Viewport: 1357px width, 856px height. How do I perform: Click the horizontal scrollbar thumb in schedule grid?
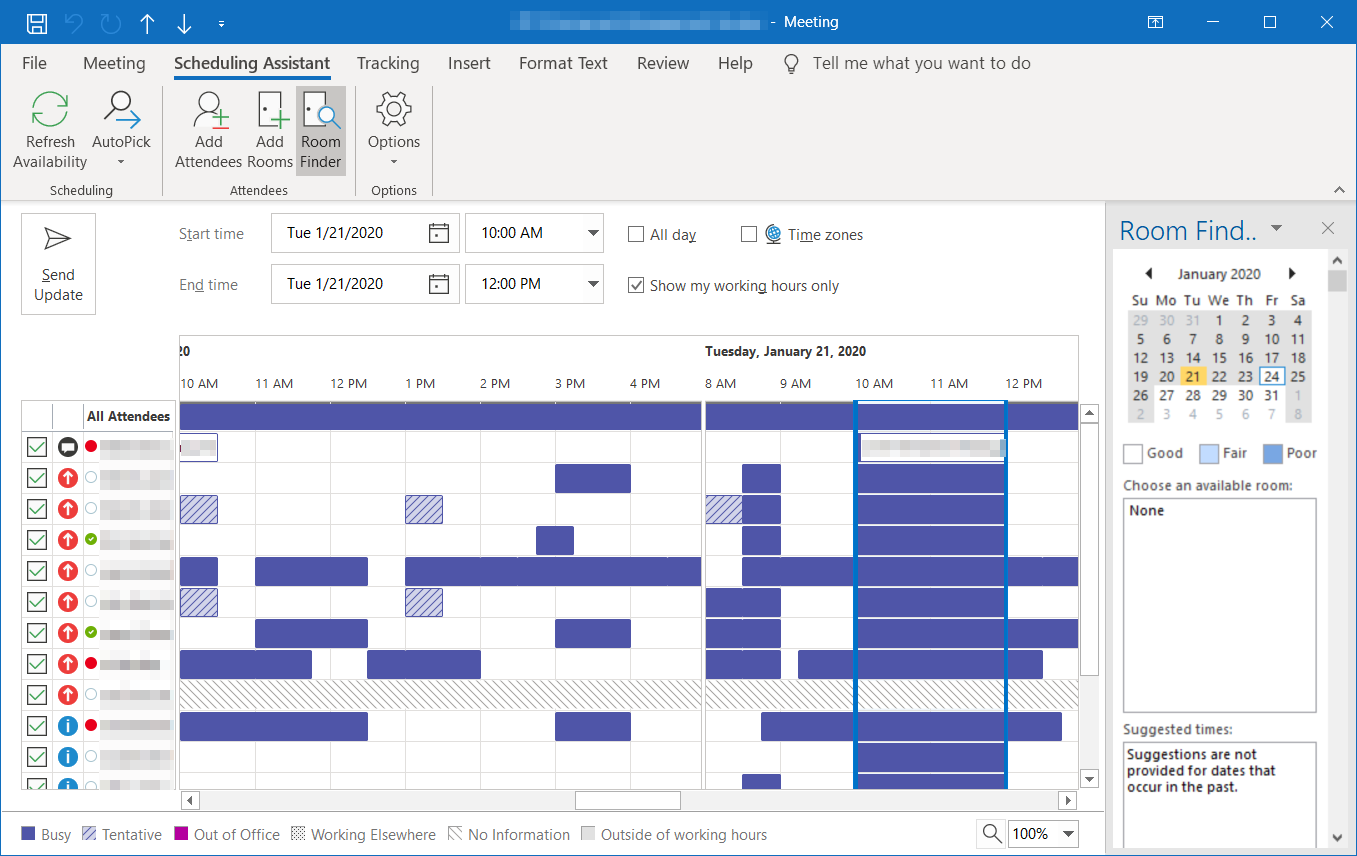627,801
